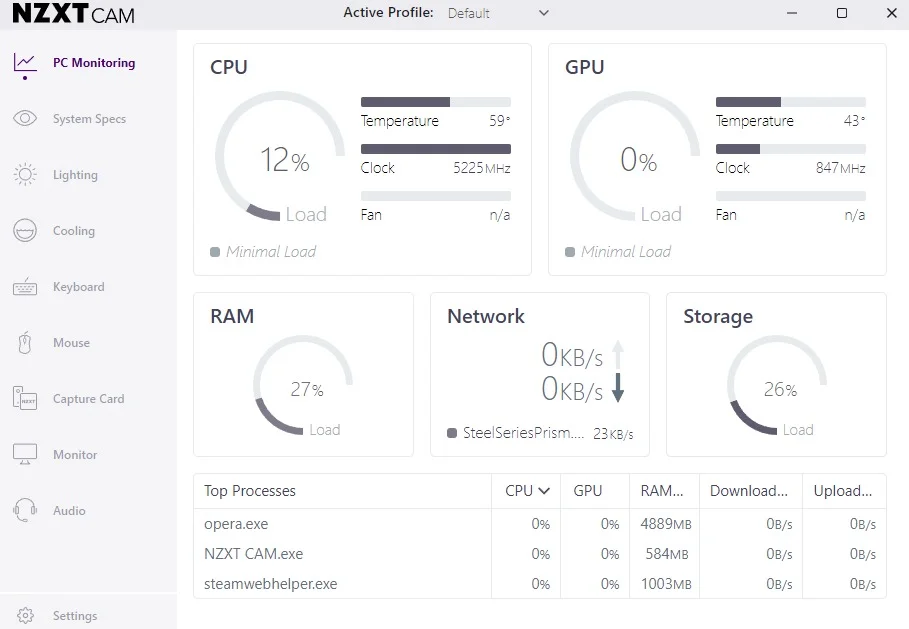Viewport: 909px width, 629px height.
Task: Expand the Active Profile dropdown
Action: [544, 13]
